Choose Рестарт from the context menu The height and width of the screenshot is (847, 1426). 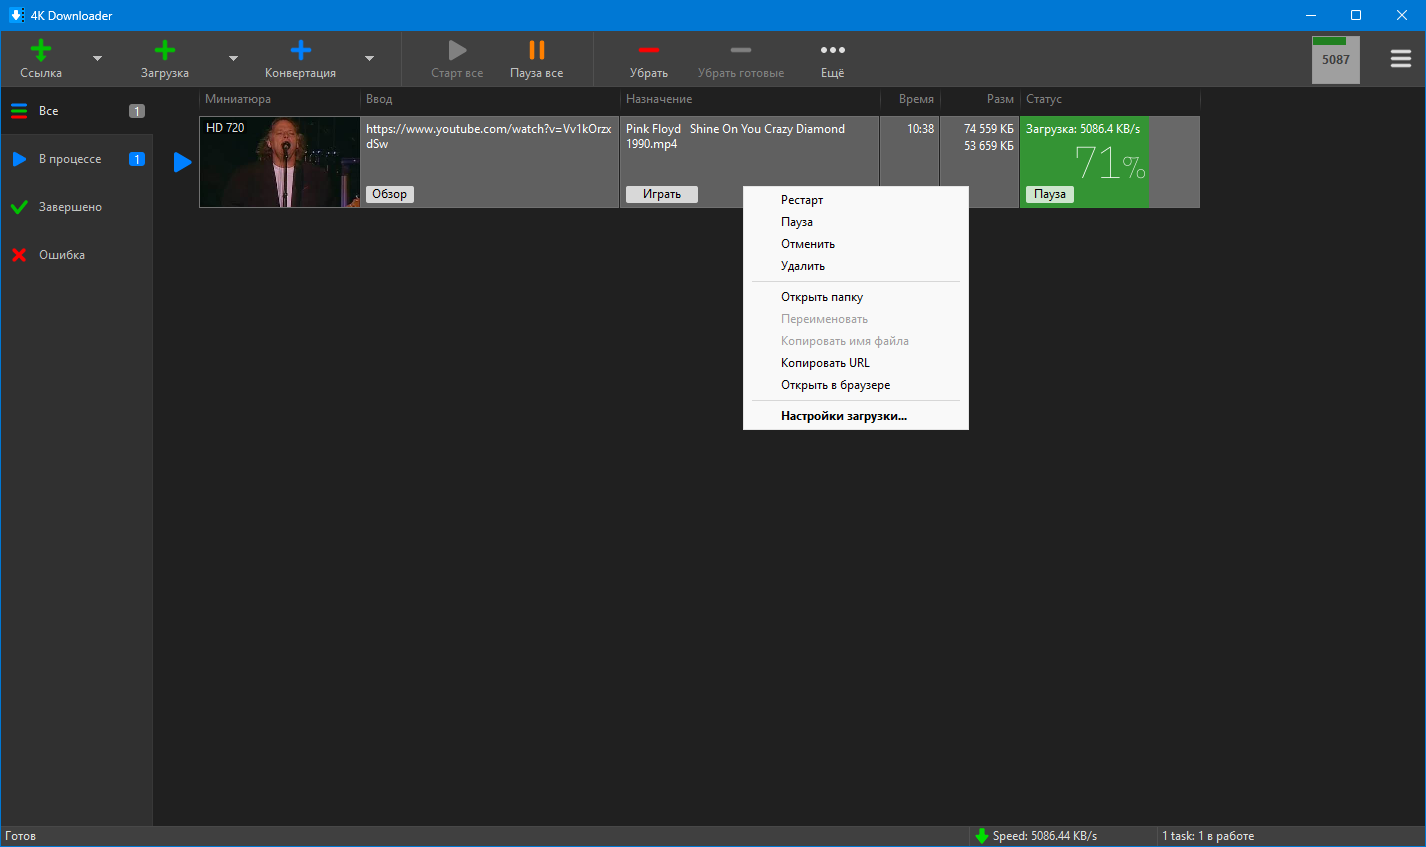pos(802,200)
